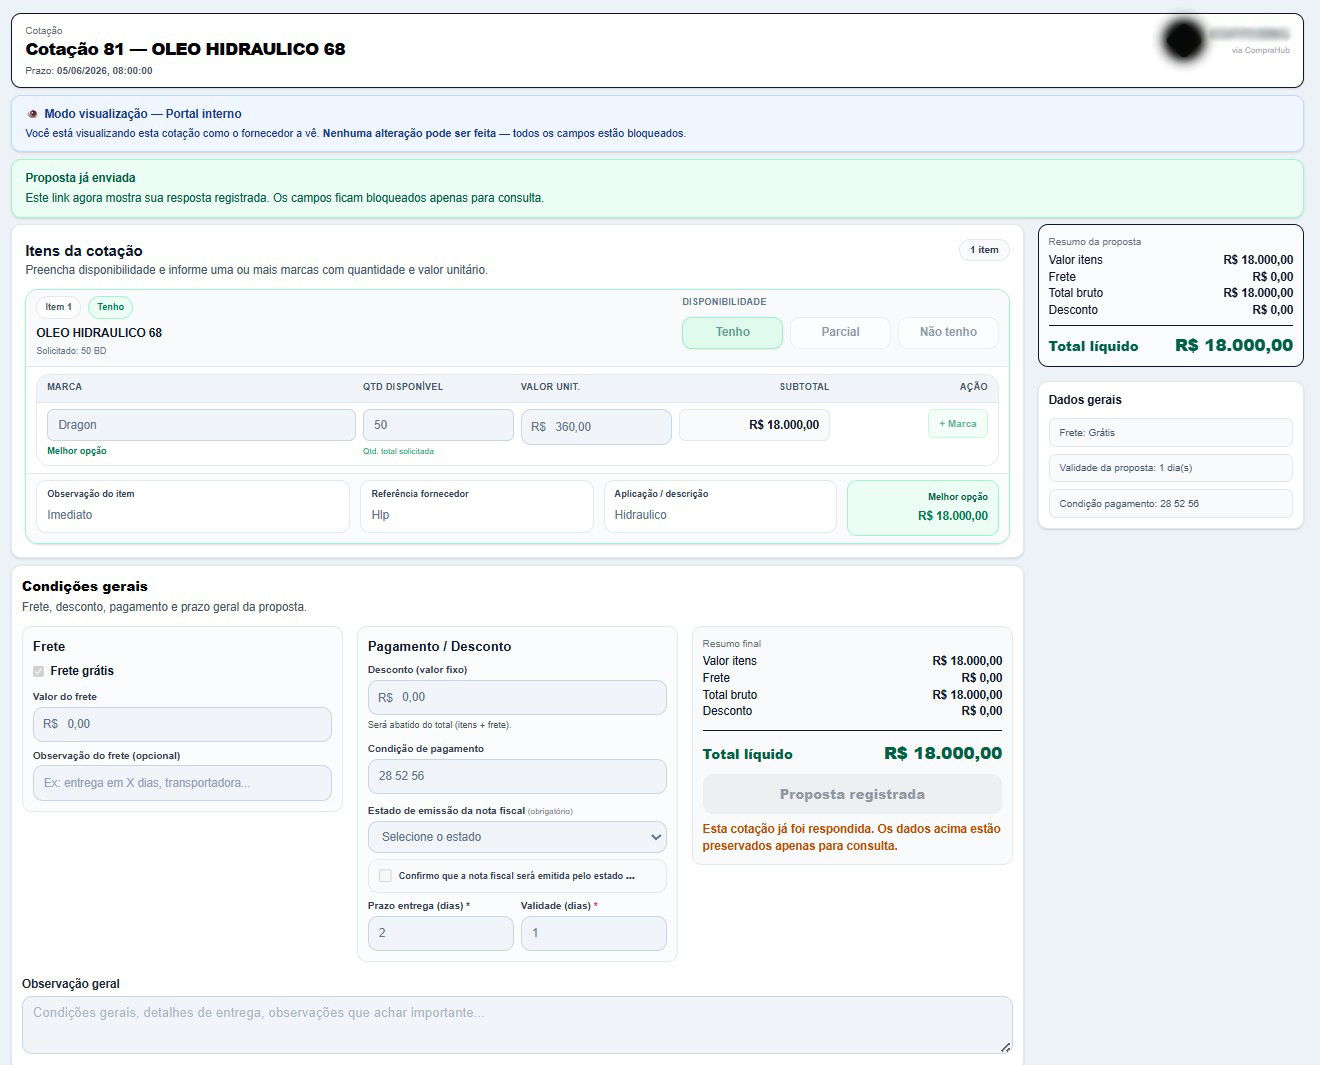1320x1065 pixels.
Task: Click Total líquido value in Resumo final
Action: pyautogui.click(x=943, y=754)
